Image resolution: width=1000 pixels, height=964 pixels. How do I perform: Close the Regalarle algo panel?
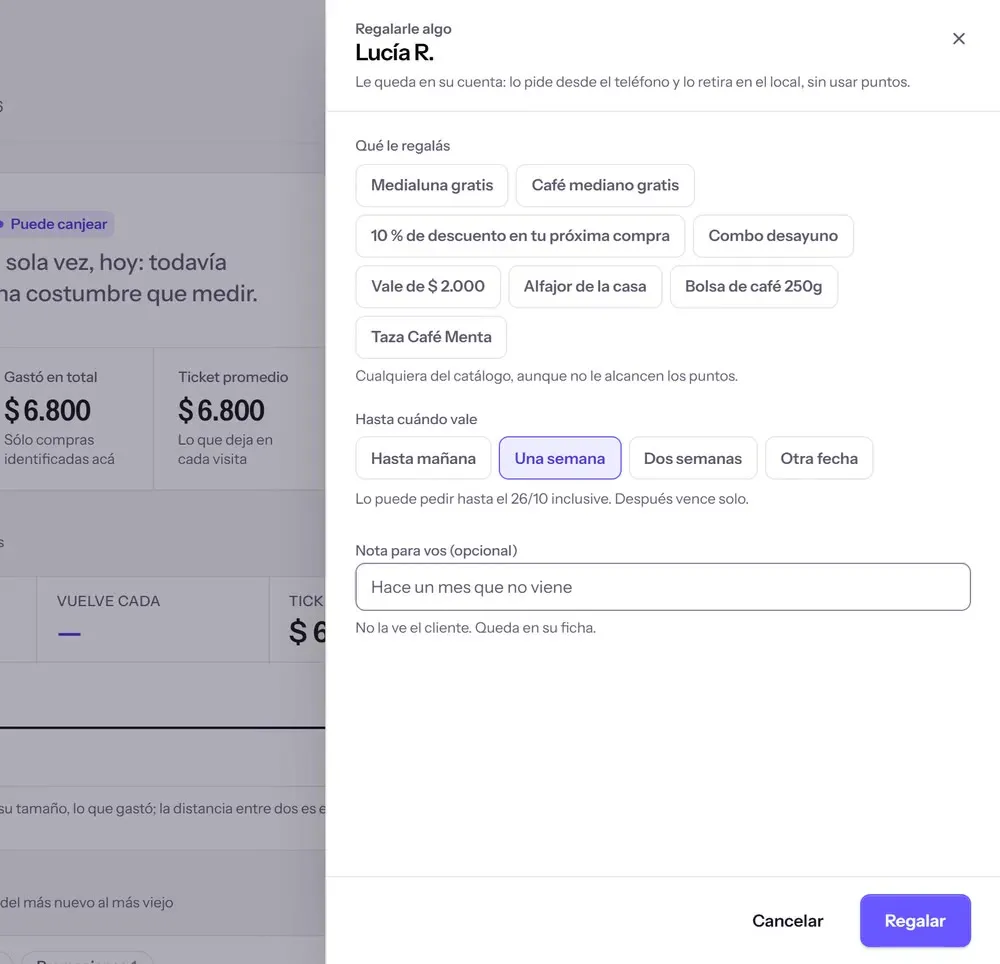point(959,39)
